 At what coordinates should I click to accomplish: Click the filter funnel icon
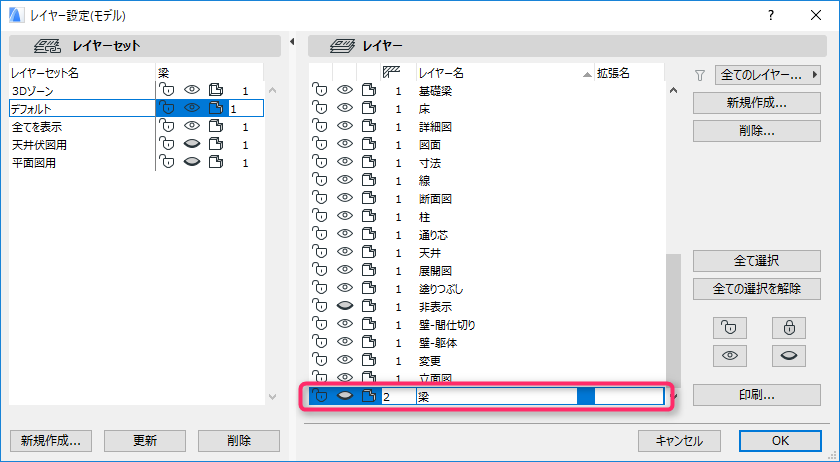click(x=700, y=76)
